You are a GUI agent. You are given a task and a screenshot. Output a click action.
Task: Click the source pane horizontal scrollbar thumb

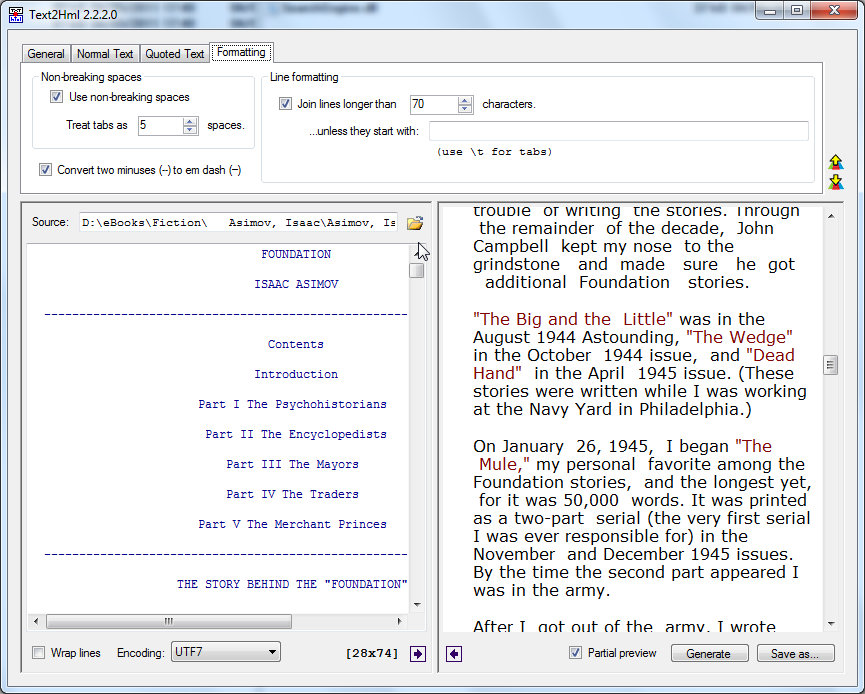click(169, 622)
